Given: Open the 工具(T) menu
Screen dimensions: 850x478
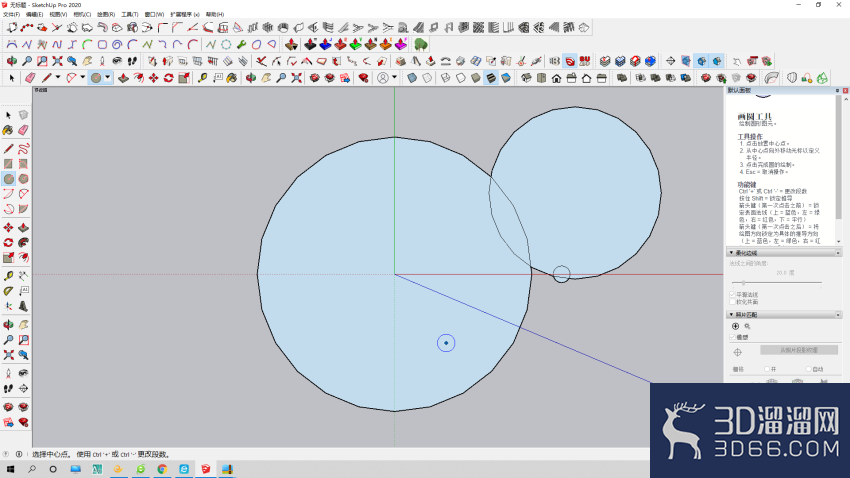Looking at the screenshot, I should pos(130,15).
